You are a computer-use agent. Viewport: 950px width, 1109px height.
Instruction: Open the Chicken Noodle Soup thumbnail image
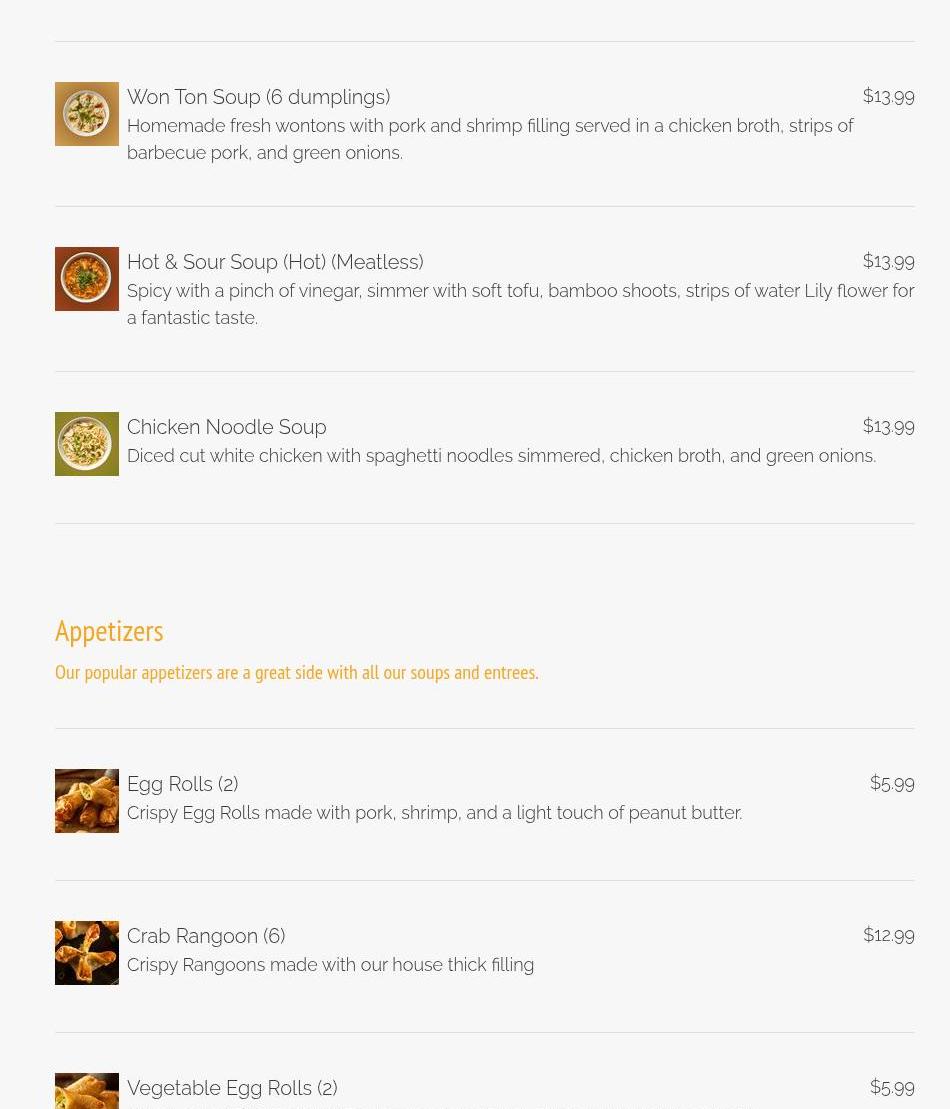[x=87, y=444]
